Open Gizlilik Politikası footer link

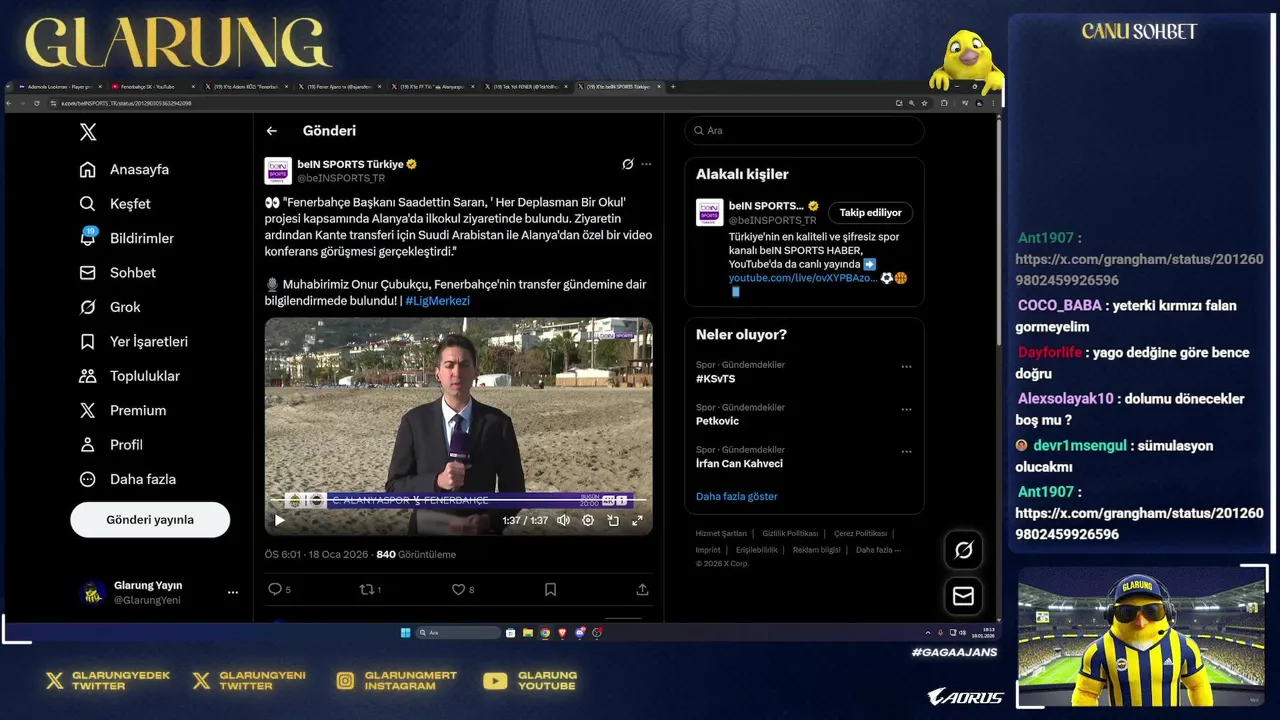[x=790, y=534]
